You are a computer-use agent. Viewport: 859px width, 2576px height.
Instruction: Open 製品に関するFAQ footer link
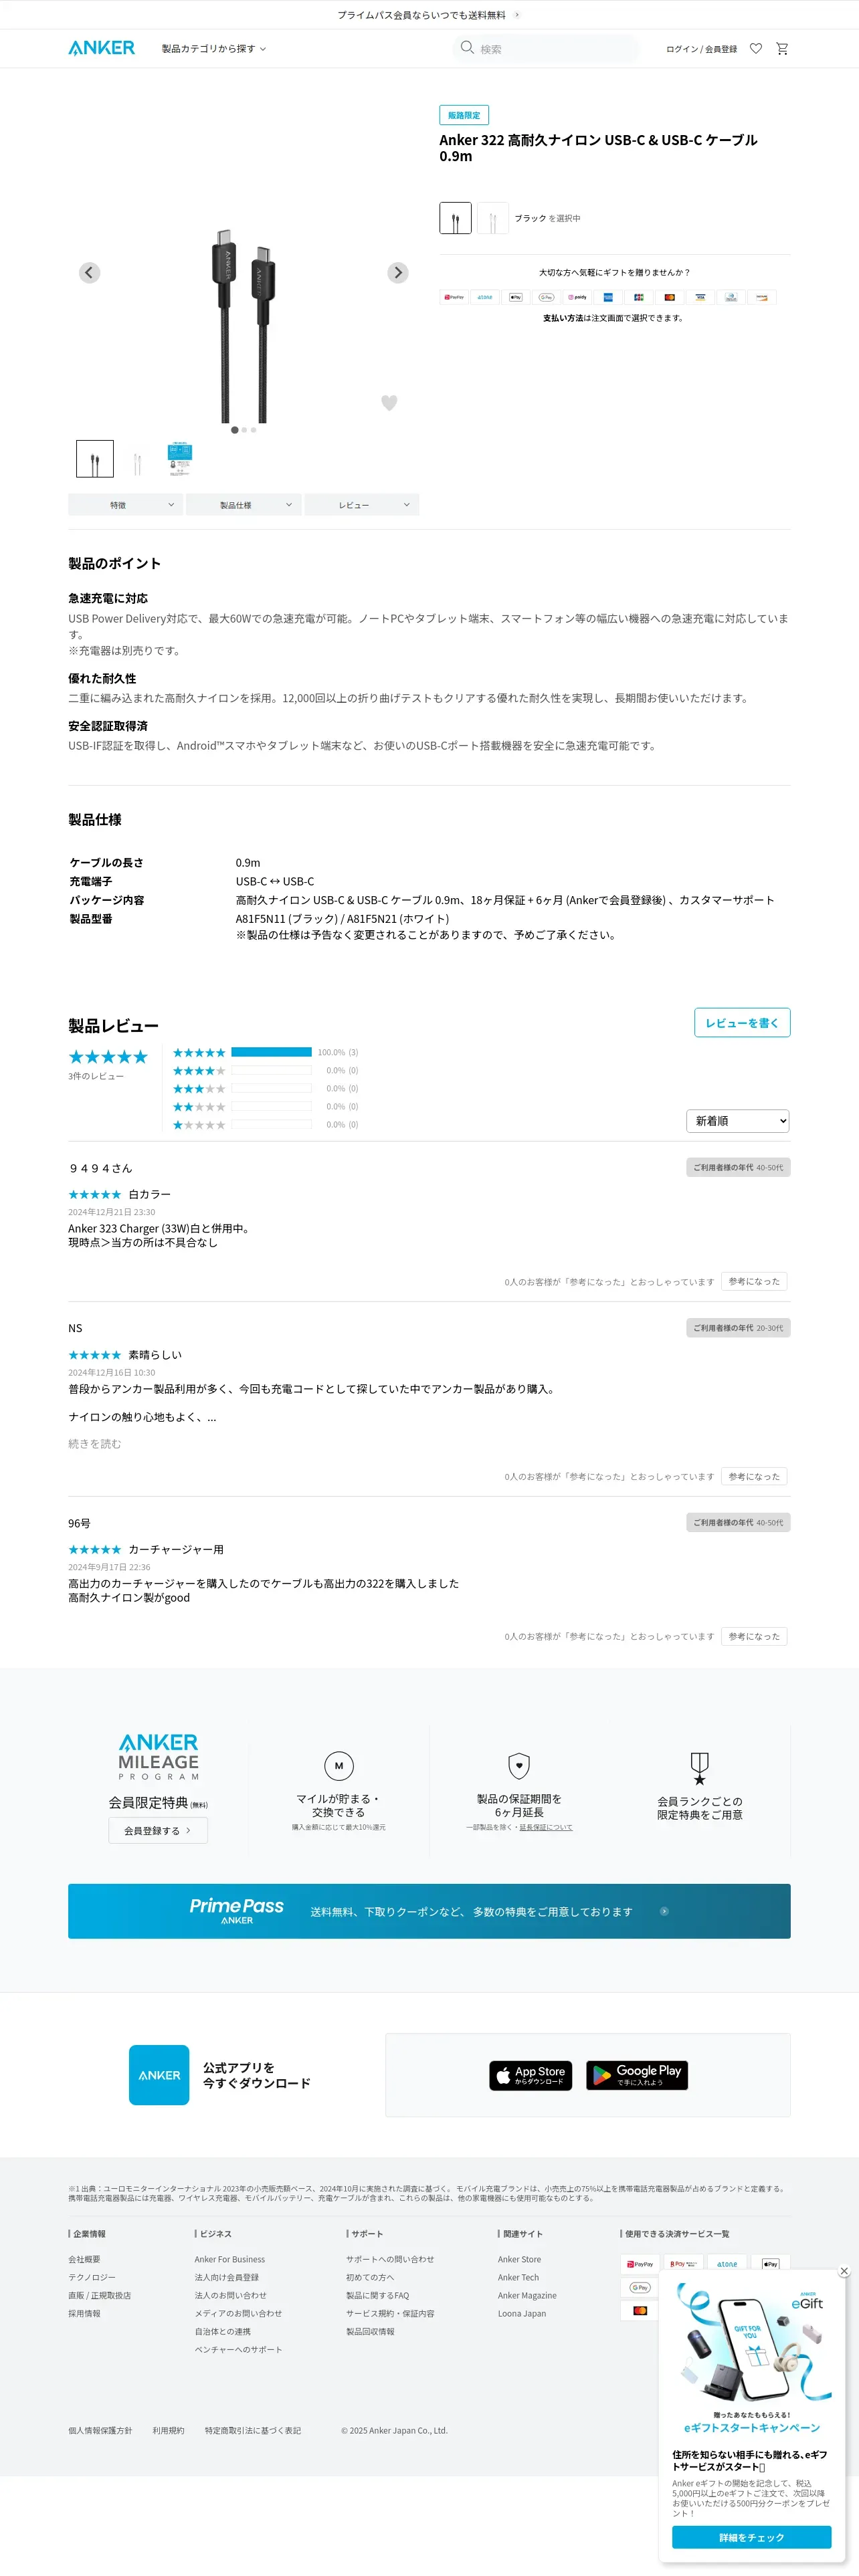tap(378, 2295)
